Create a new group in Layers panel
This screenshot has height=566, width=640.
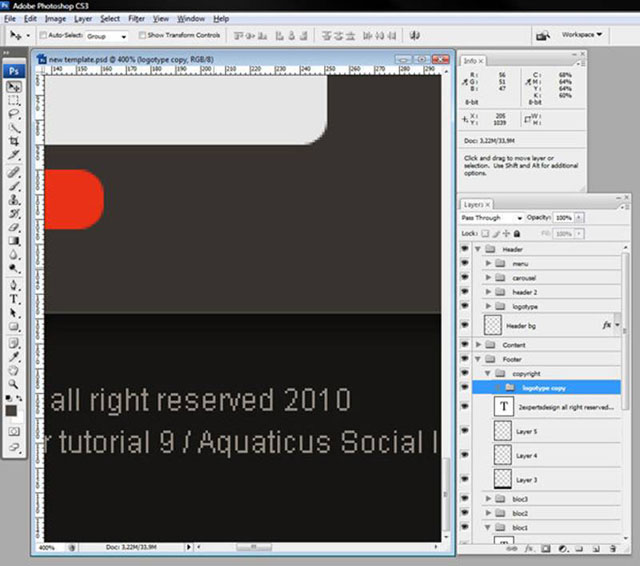pos(579,549)
